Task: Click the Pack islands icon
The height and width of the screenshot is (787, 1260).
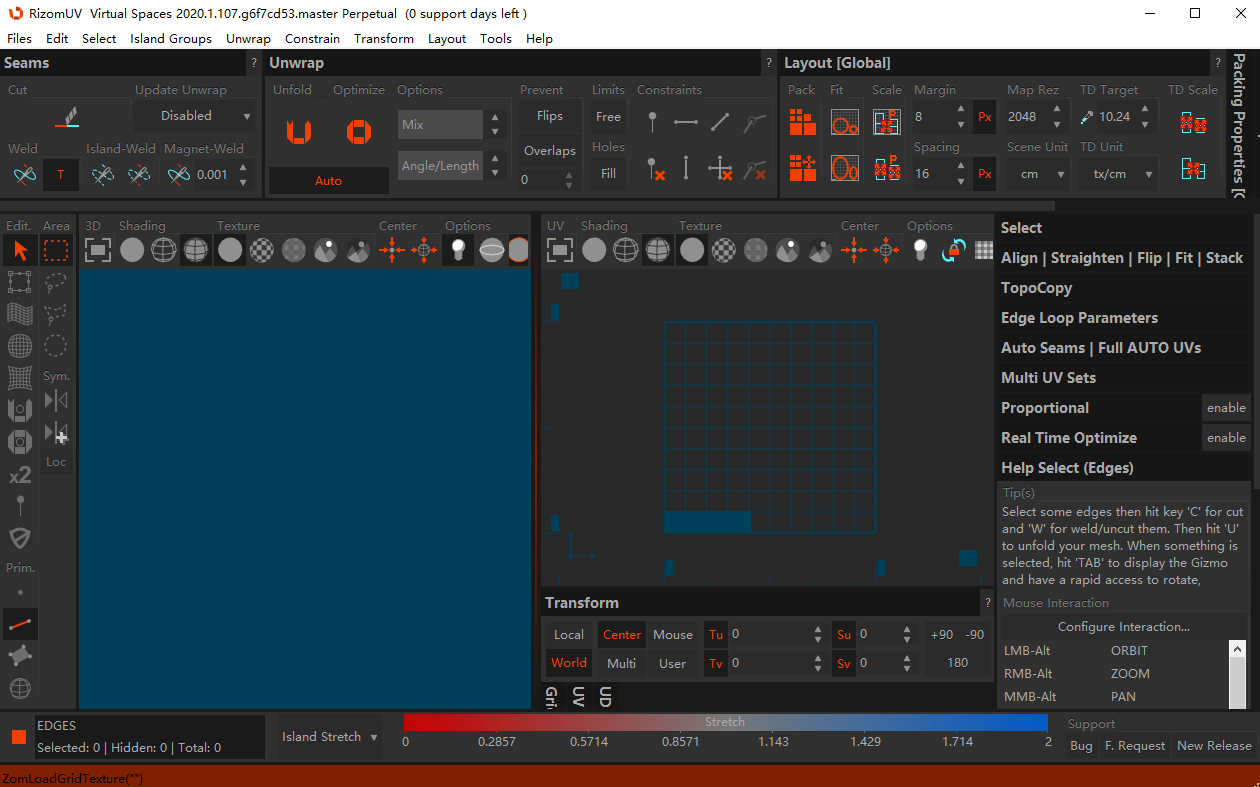Action: pos(802,122)
